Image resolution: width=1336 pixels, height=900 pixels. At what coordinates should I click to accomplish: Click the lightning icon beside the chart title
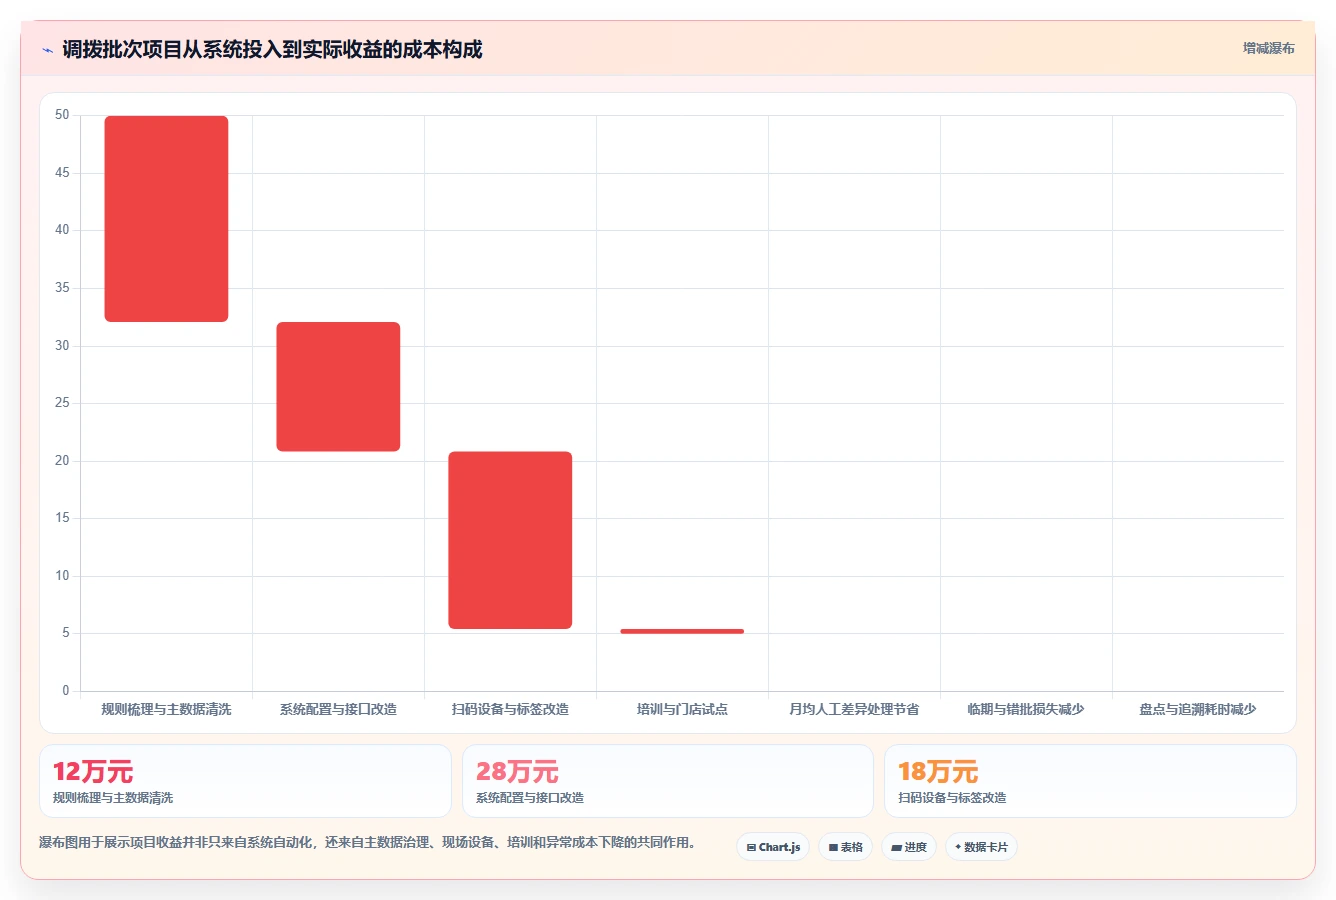tap(48, 50)
